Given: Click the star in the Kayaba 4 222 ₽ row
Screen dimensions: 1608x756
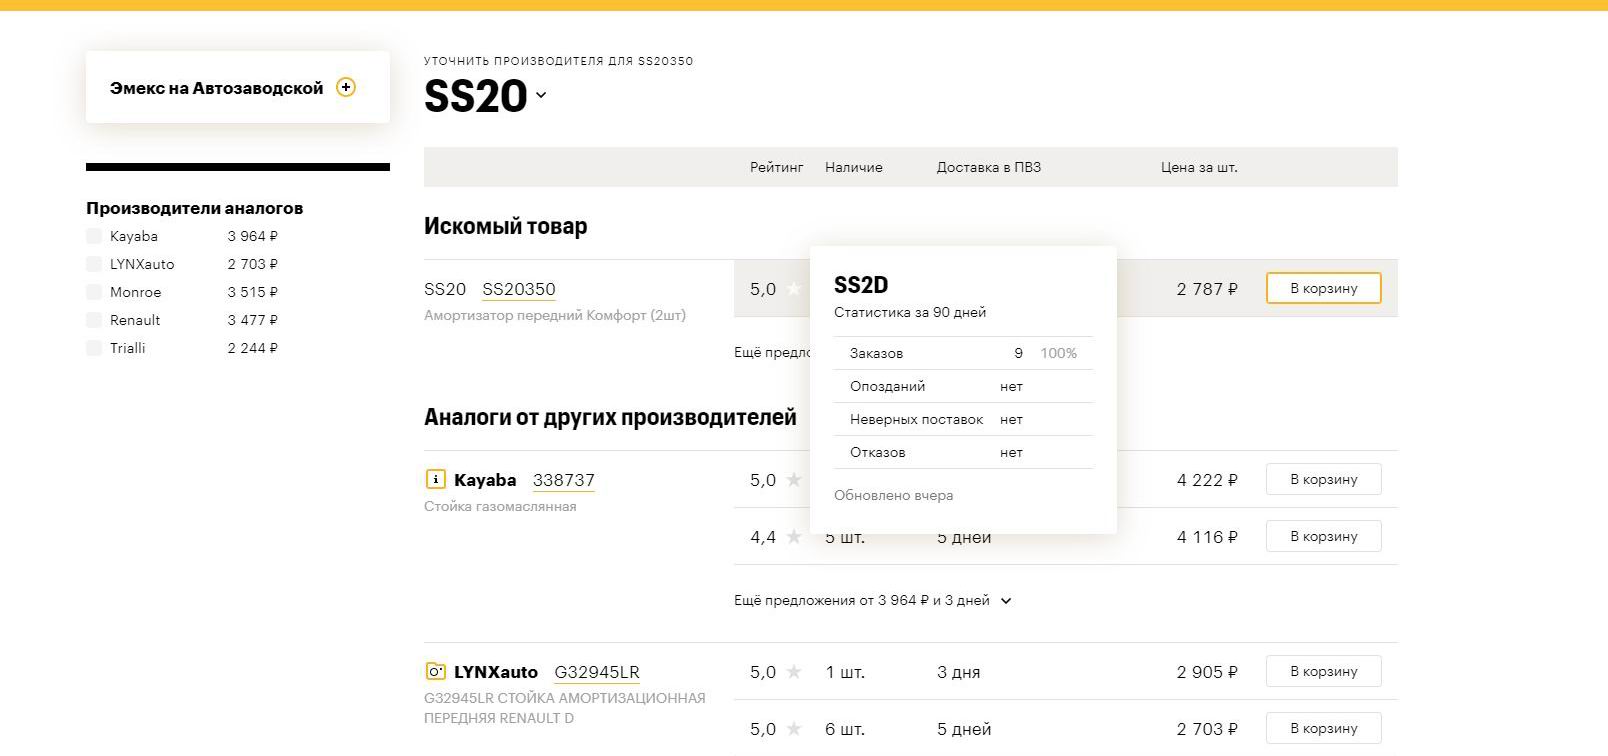Looking at the screenshot, I should 794,480.
